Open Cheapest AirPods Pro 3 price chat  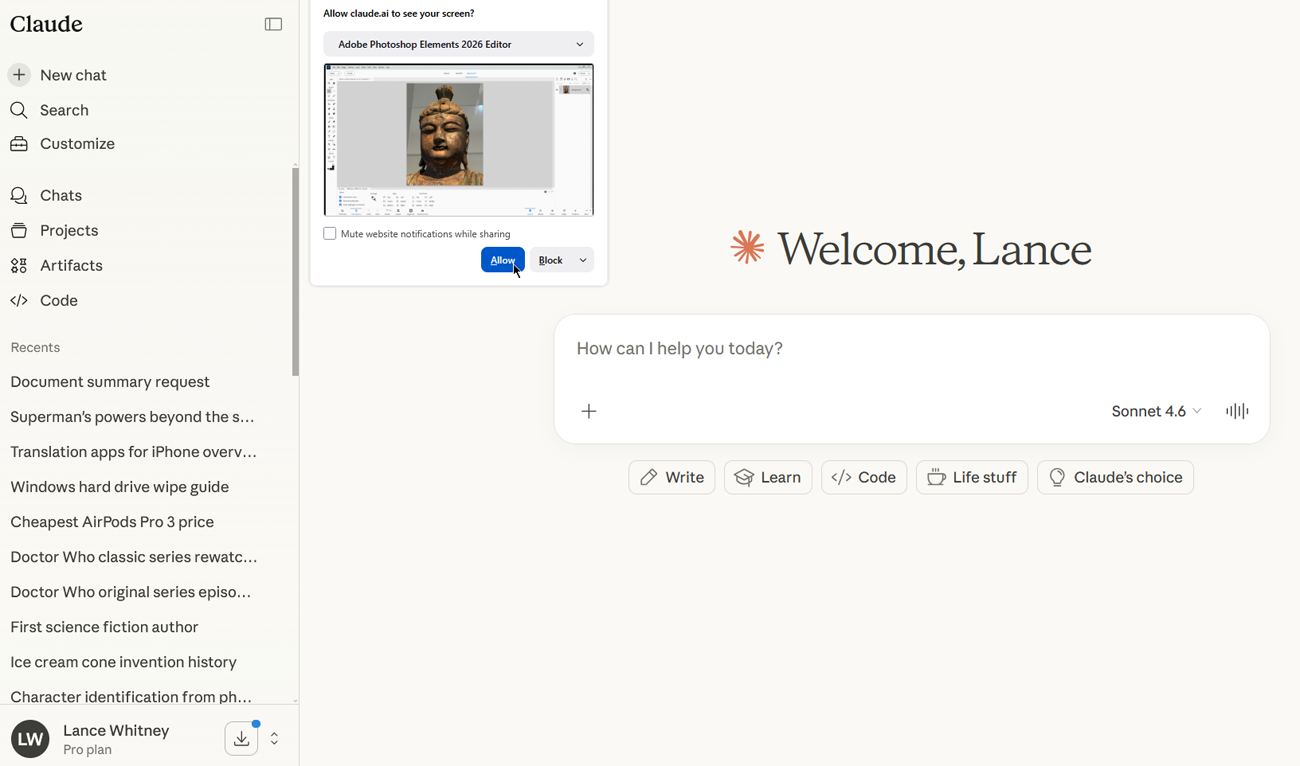point(112,522)
